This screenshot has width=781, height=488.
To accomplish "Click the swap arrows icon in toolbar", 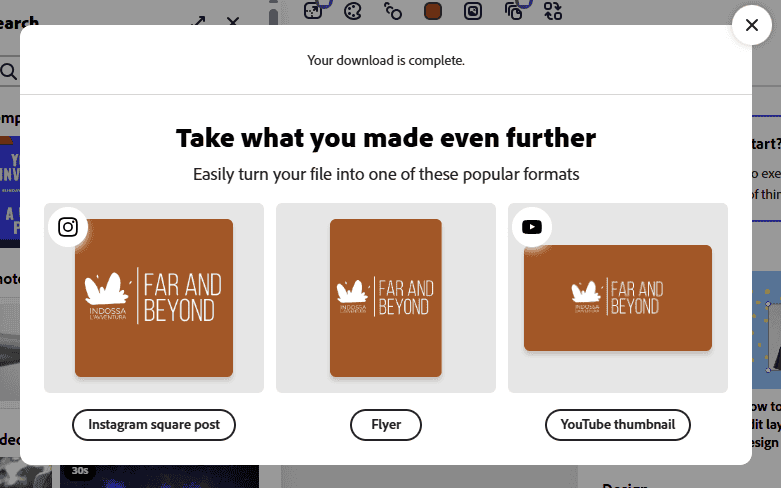I will click(553, 11).
